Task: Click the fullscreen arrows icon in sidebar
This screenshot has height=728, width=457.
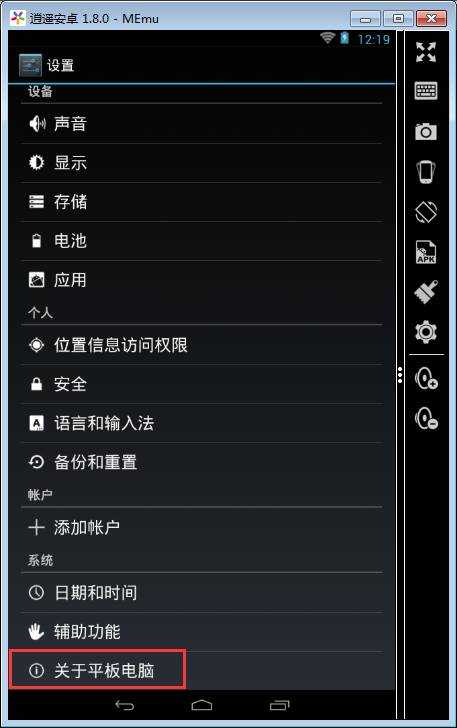Action: click(x=426, y=52)
